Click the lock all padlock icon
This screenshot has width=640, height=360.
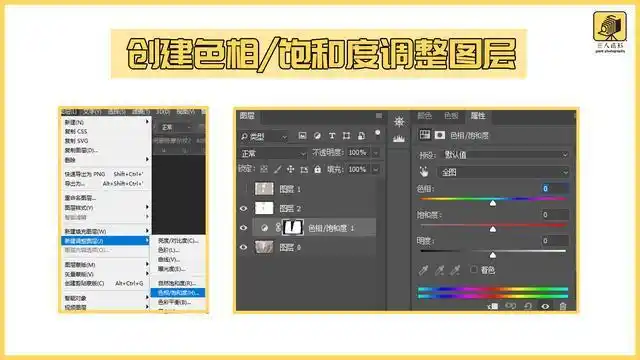(x=318, y=169)
